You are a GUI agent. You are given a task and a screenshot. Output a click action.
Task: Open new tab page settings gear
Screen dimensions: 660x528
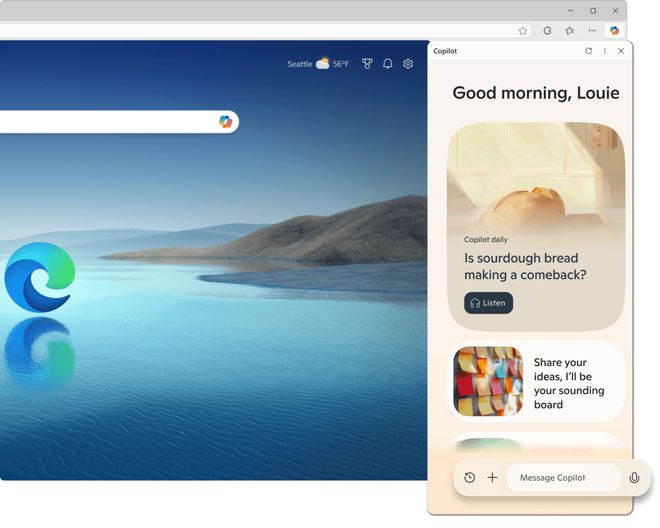tap(408, 64)
